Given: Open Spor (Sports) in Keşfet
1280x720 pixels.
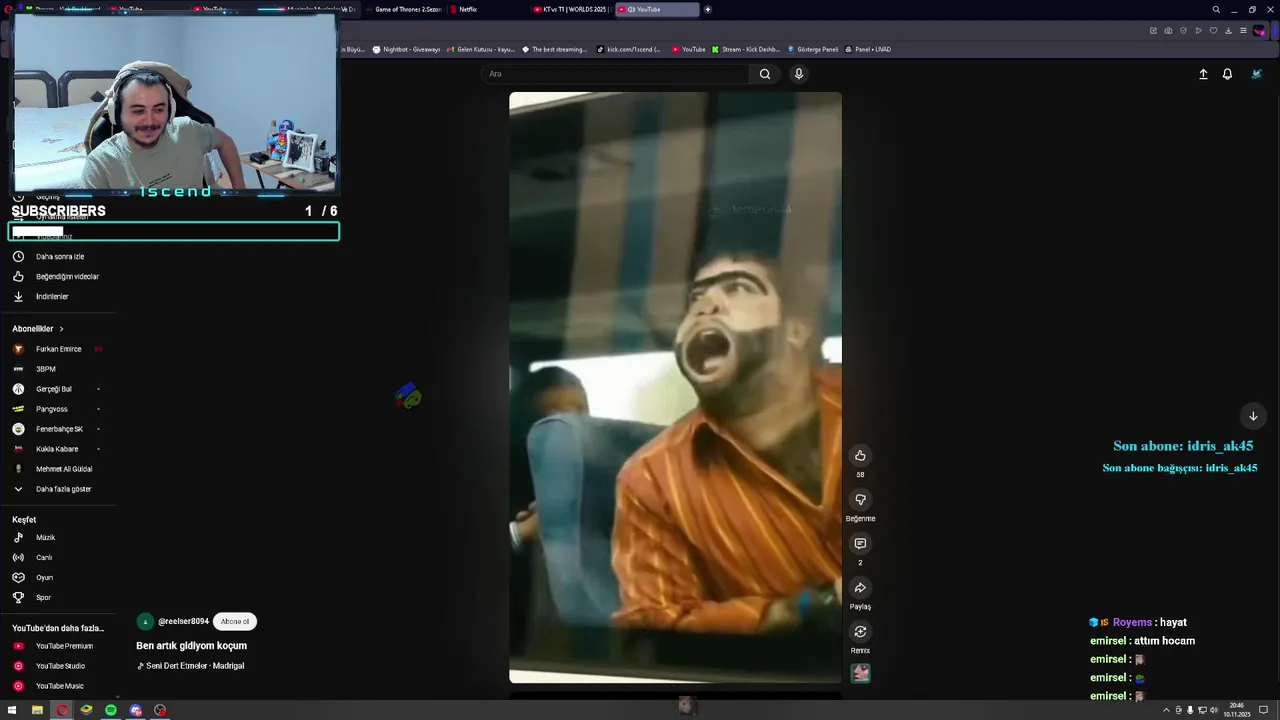Looking at the screenshot, I should tap(43, 598).
